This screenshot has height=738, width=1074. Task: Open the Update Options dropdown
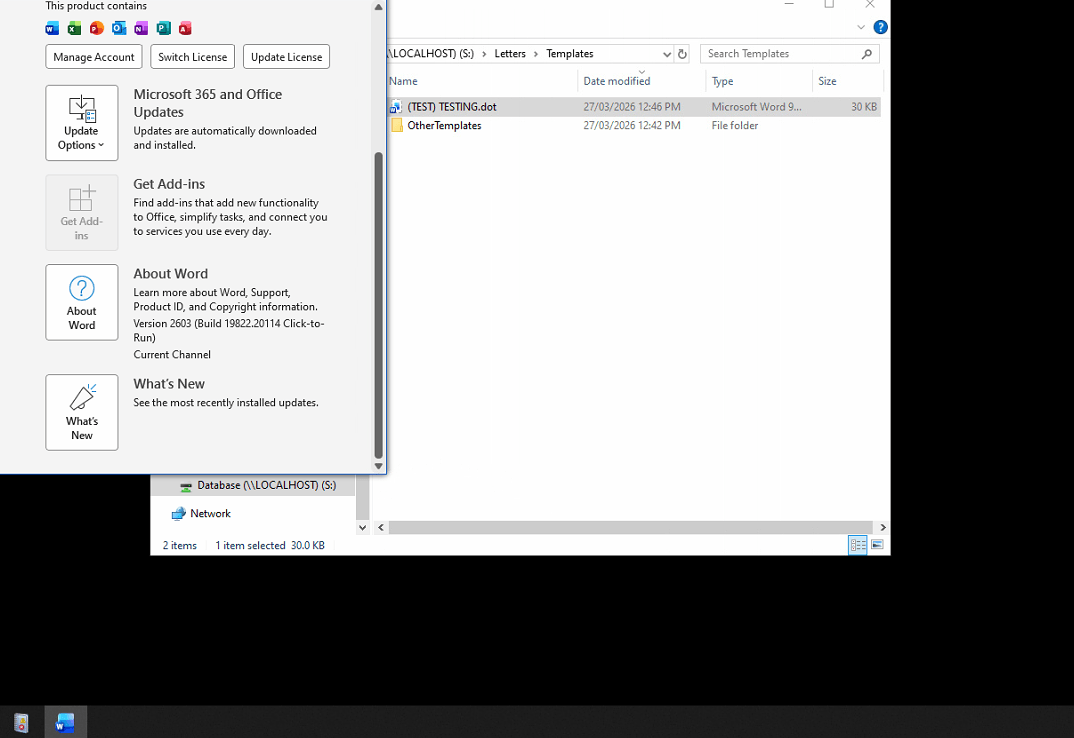coord(81,123)
